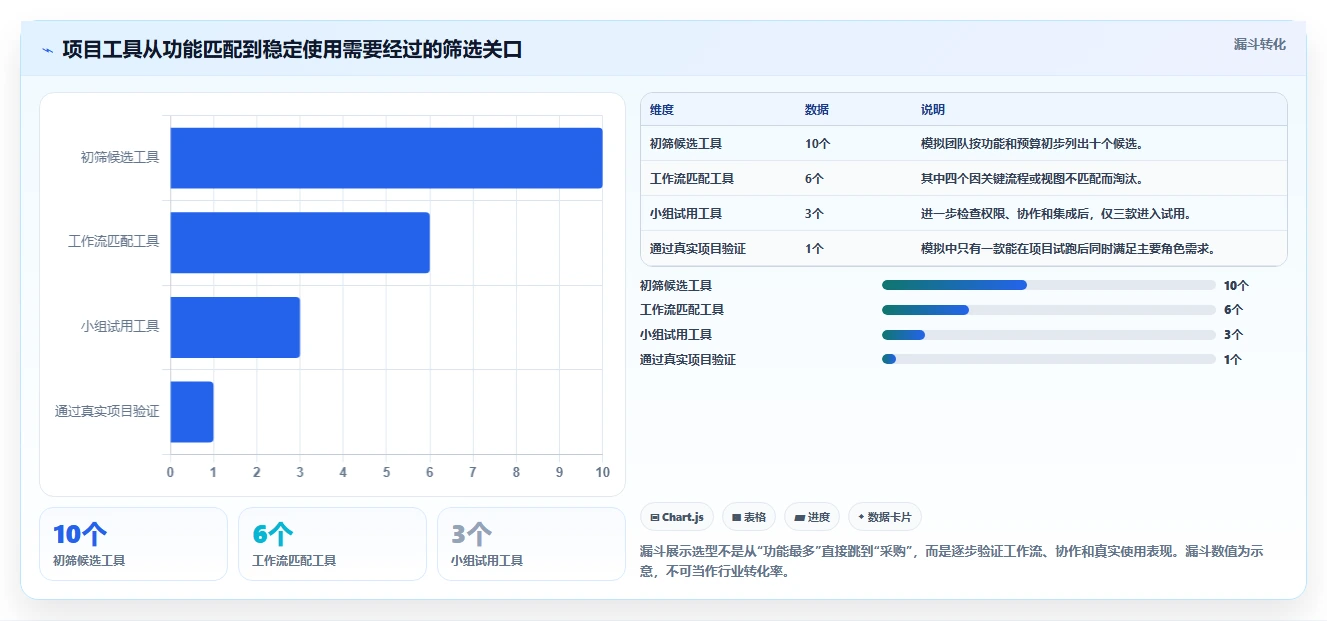Click the 小组试用工具 chart axis label

120,326
